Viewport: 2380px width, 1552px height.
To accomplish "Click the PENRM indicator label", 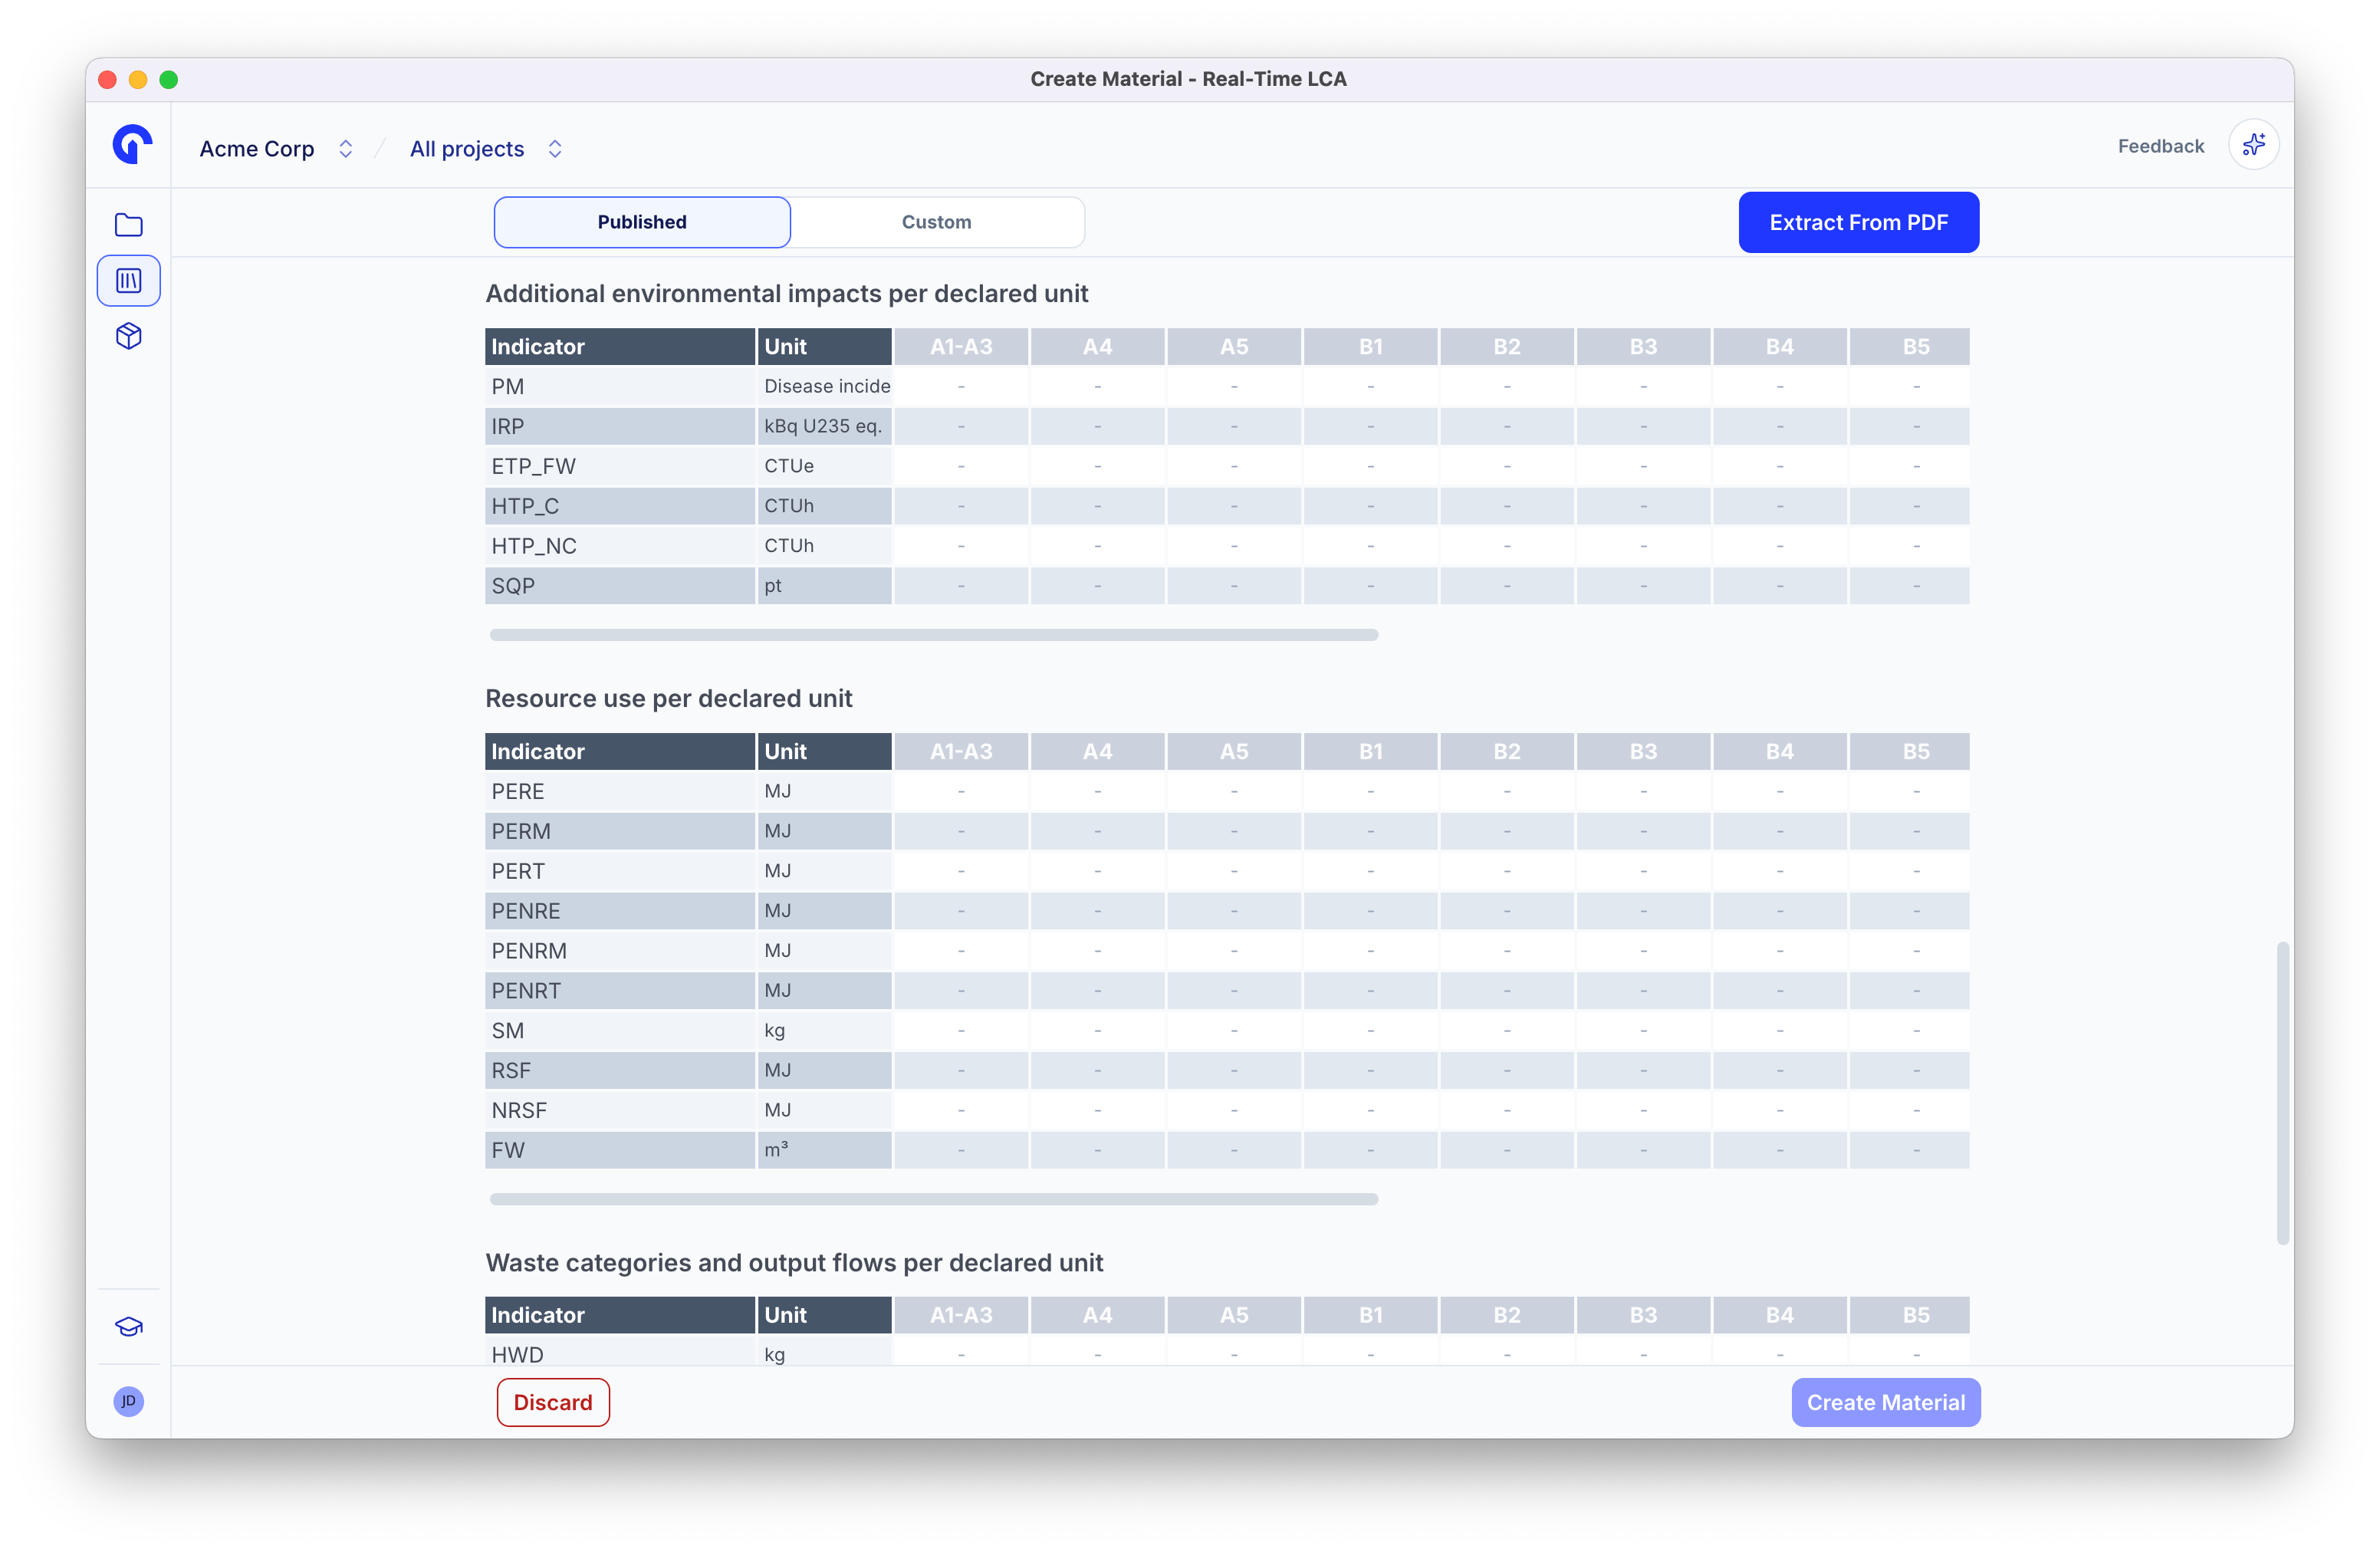I will [x=529, y=951].
